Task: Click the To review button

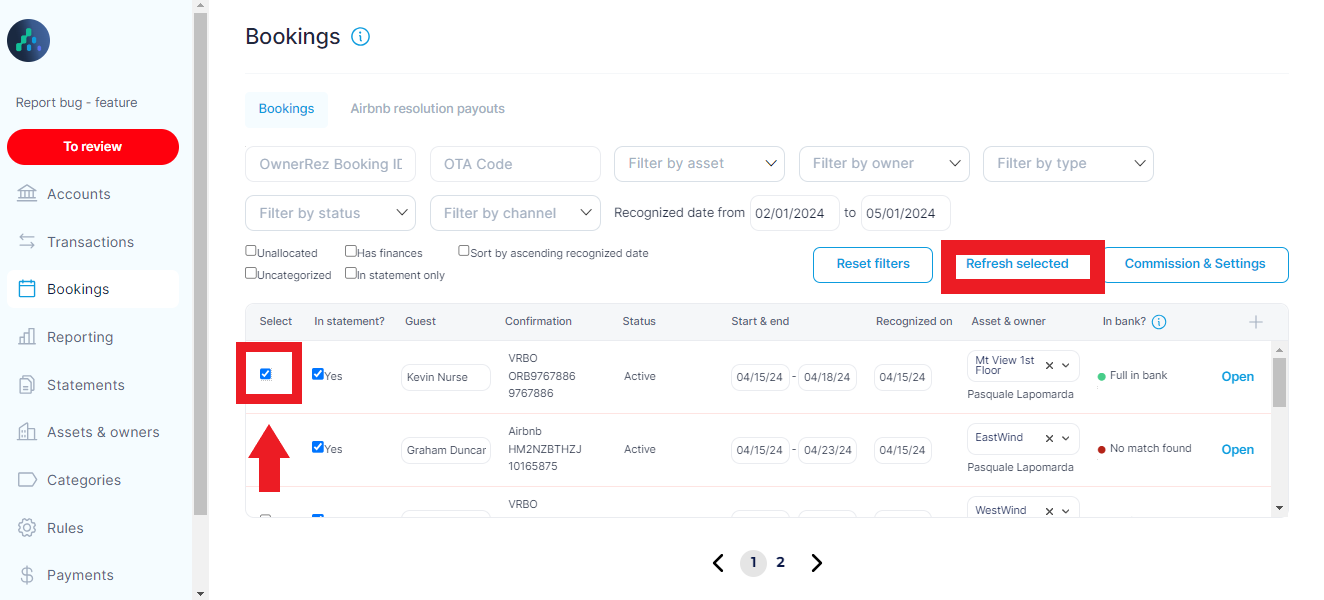Action: (93, 147)
